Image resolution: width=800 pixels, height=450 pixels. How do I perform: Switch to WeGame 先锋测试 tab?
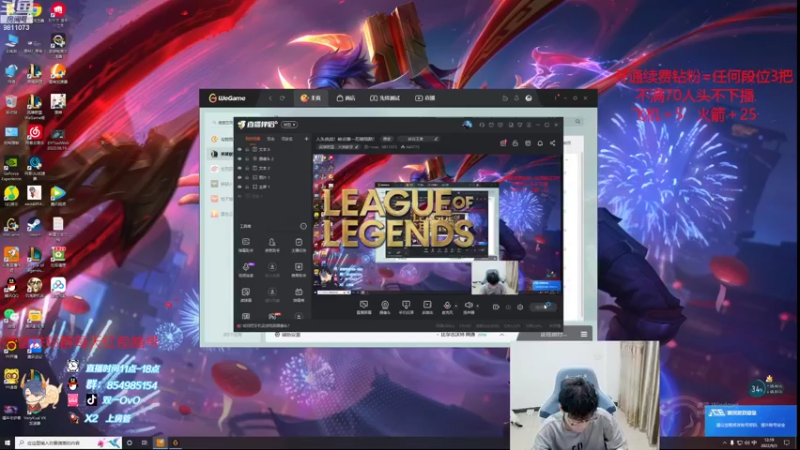(x=385, y=98)
